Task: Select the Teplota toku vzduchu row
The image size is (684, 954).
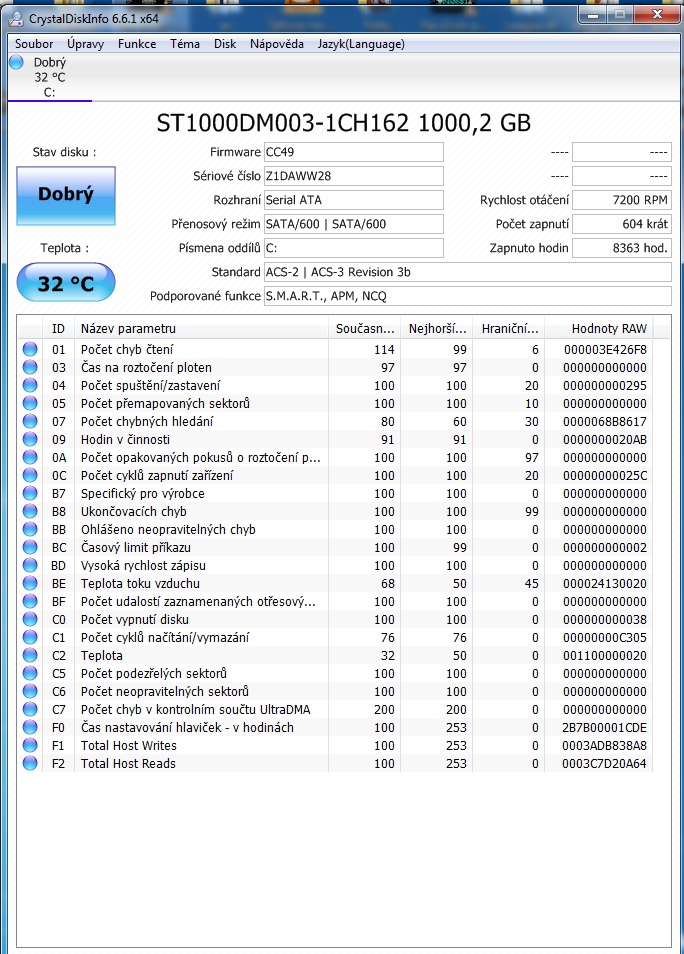Action: click(335, 583)
